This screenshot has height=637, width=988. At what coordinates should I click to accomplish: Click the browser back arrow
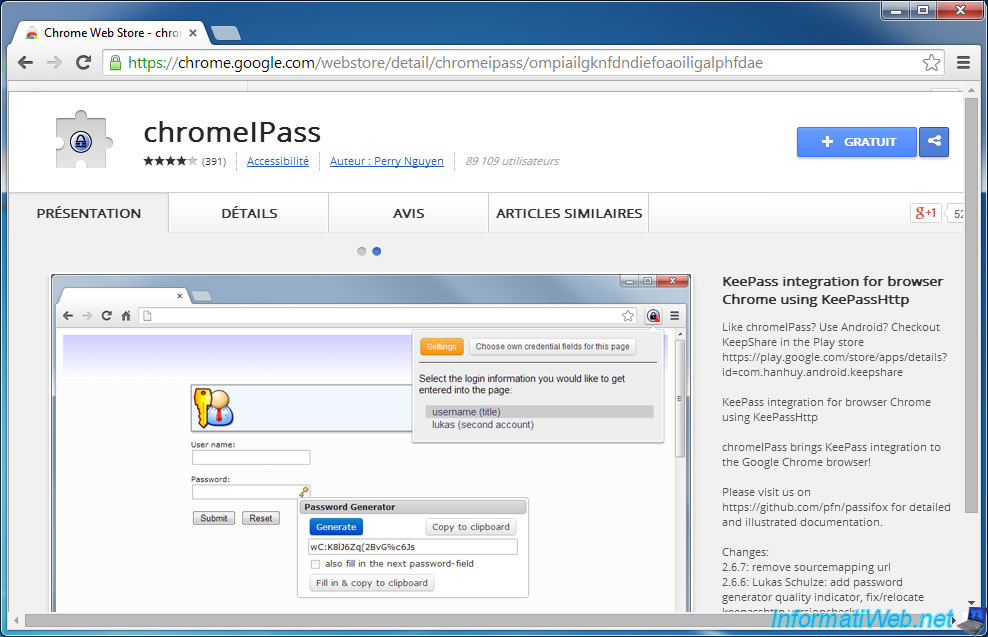coord(25,62)
